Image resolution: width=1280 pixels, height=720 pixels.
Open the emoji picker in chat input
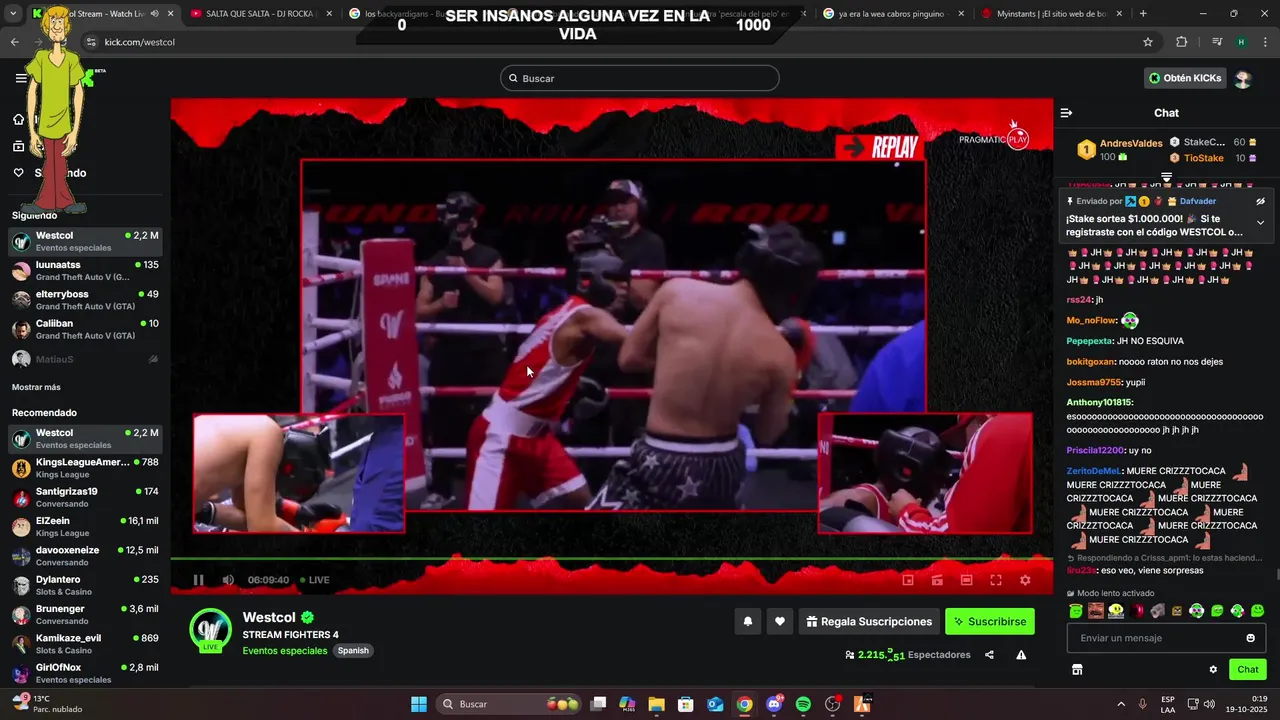pos(1251,638)
